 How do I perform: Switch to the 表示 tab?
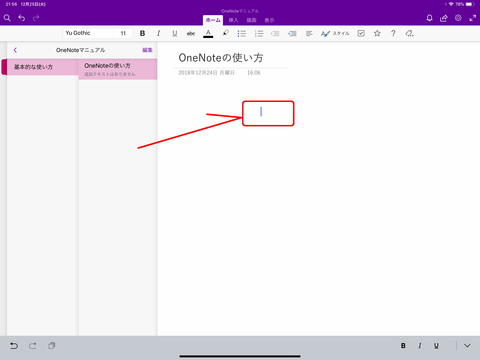(269, 20)
